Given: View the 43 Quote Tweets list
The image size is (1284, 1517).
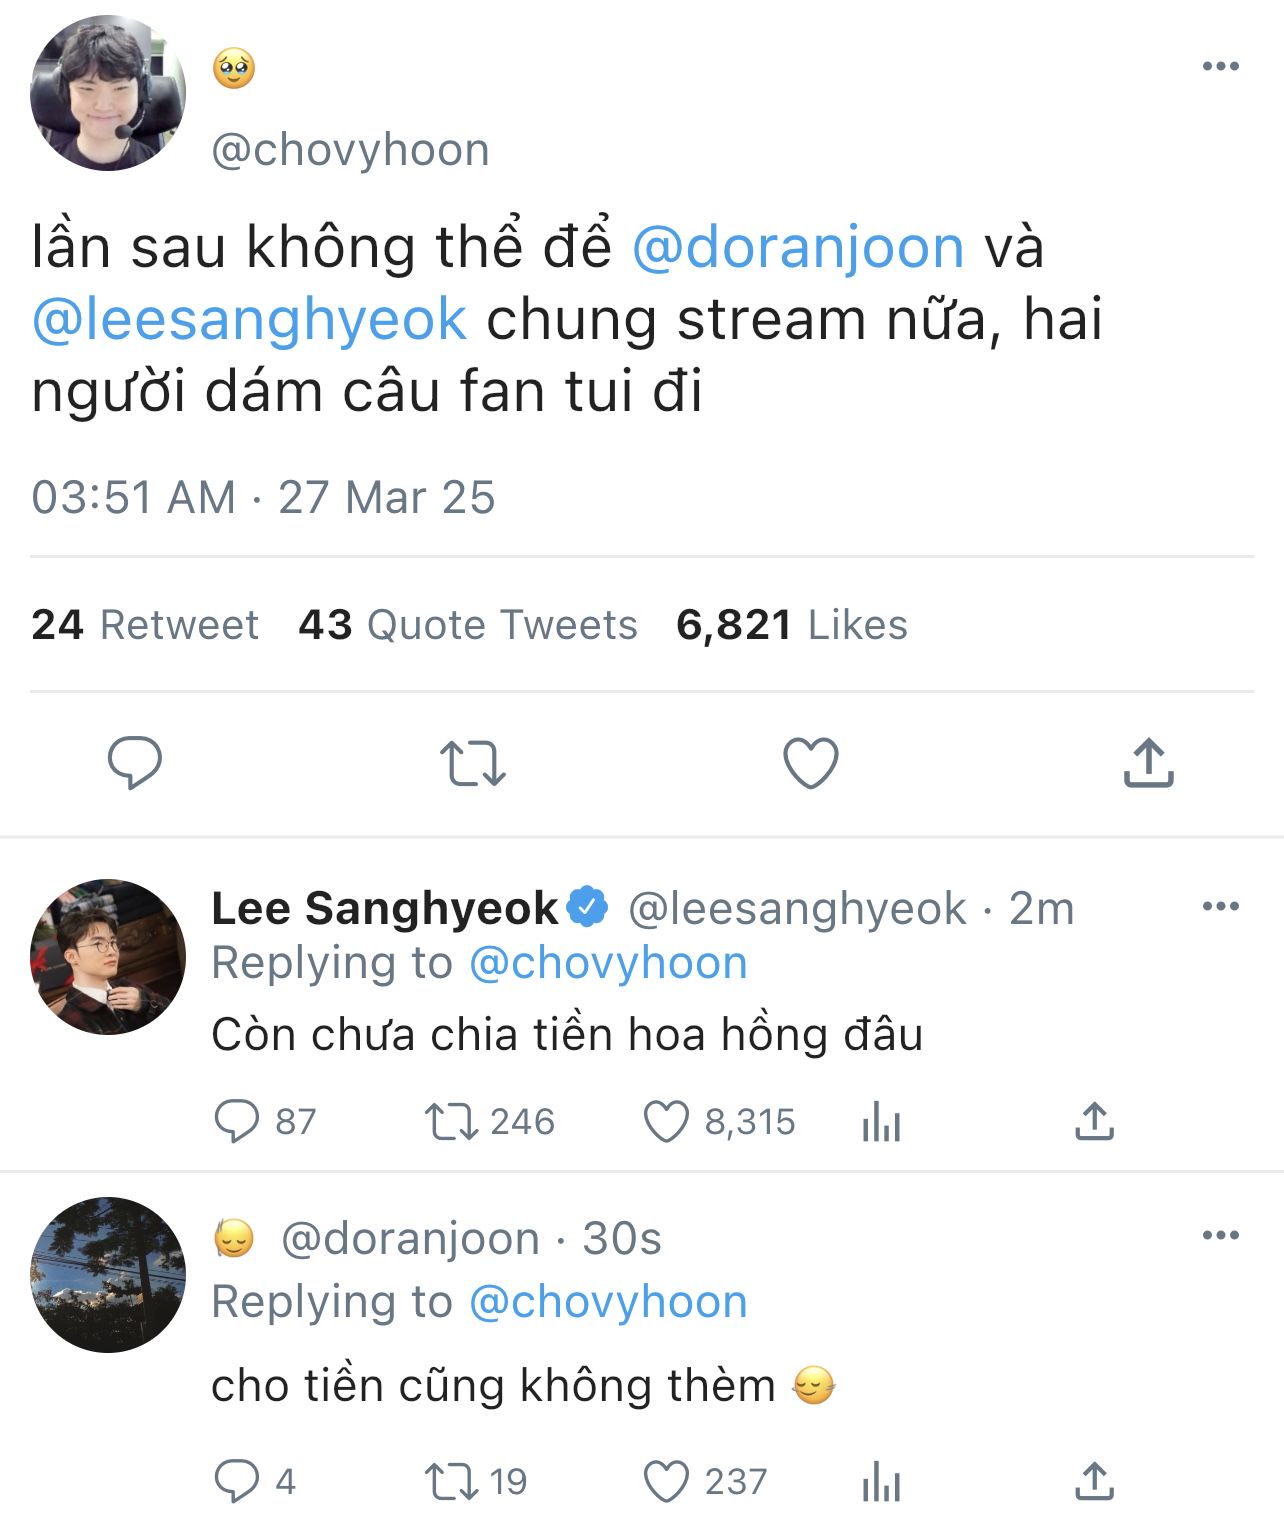Looking at the screenshot, I should tap(468, 625).
